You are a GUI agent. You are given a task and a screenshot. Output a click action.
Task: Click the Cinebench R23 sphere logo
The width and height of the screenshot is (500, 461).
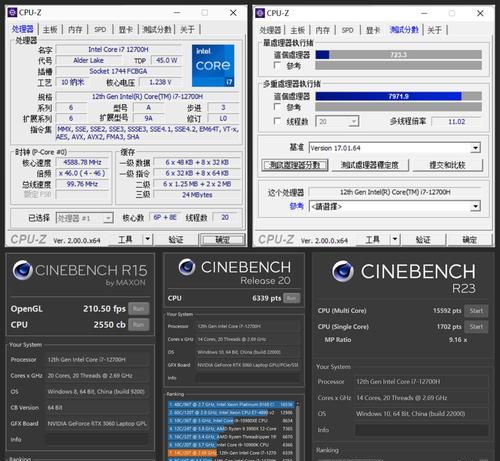coord(343,271)
